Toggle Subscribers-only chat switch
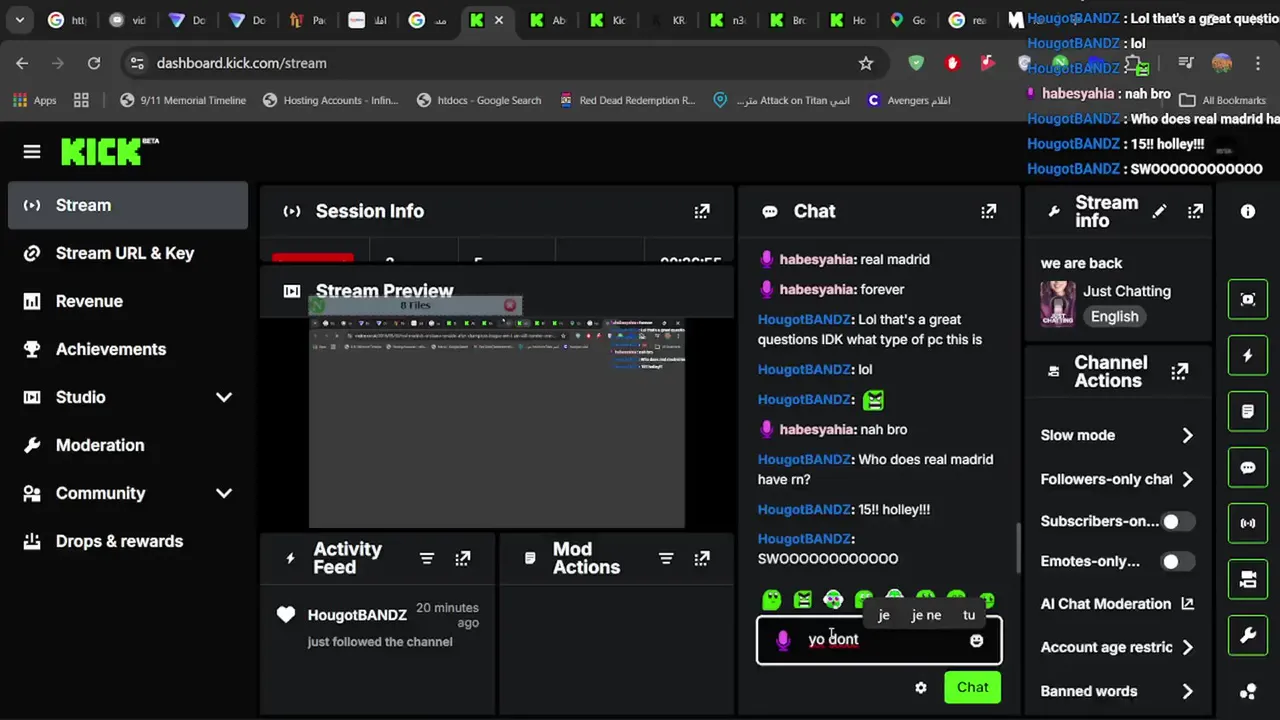This screenshot has height=720, width=1280. tap(1177, 521)
